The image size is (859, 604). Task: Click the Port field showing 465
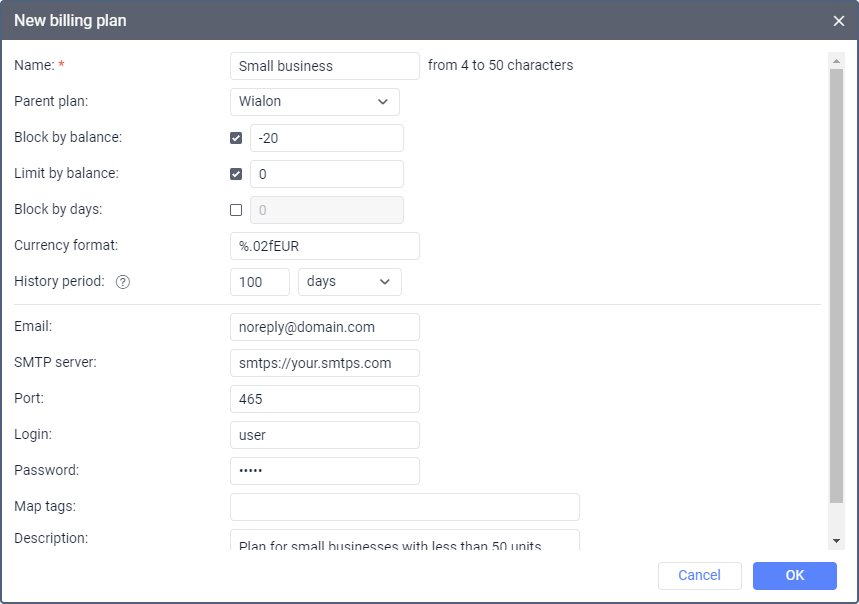coord(324,399)
